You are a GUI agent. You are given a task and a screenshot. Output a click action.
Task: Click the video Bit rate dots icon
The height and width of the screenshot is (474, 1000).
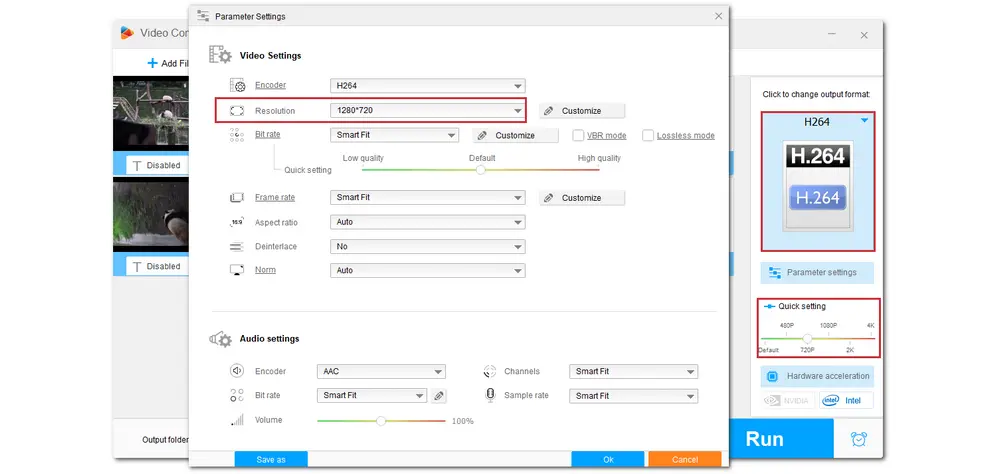[237, 135]
